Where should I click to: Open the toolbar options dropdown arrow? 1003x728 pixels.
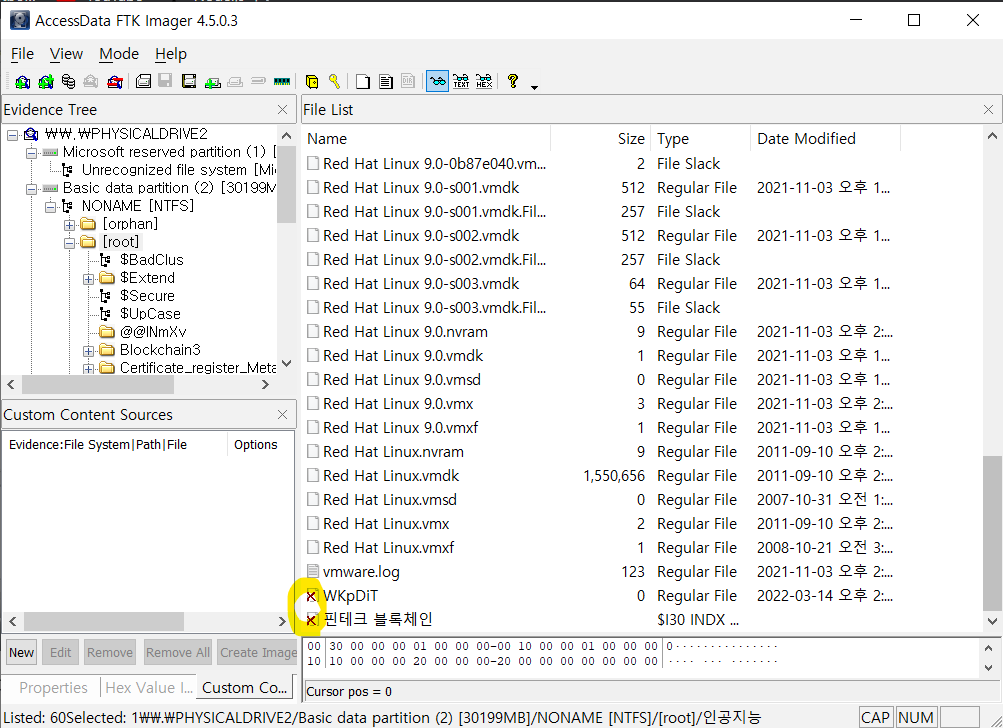(x=535, y=88)
